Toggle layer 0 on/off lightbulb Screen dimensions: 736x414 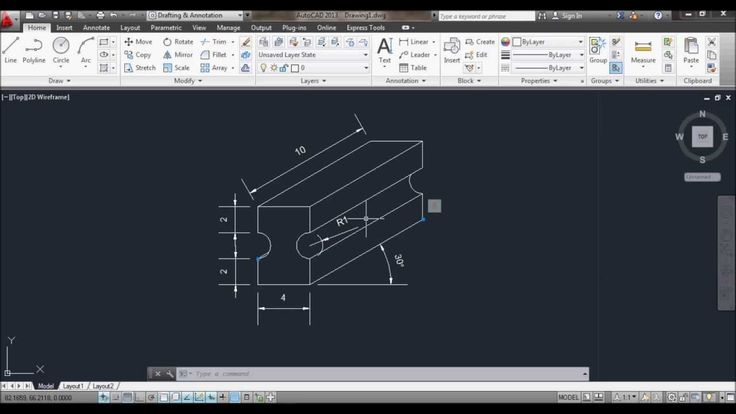click(263, 68)
